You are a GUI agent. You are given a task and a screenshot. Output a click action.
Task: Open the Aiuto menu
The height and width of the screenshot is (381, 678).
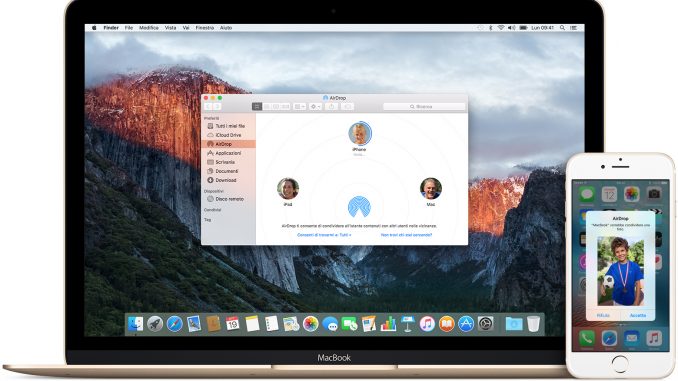pyautogui.click(x=226, y=28)
